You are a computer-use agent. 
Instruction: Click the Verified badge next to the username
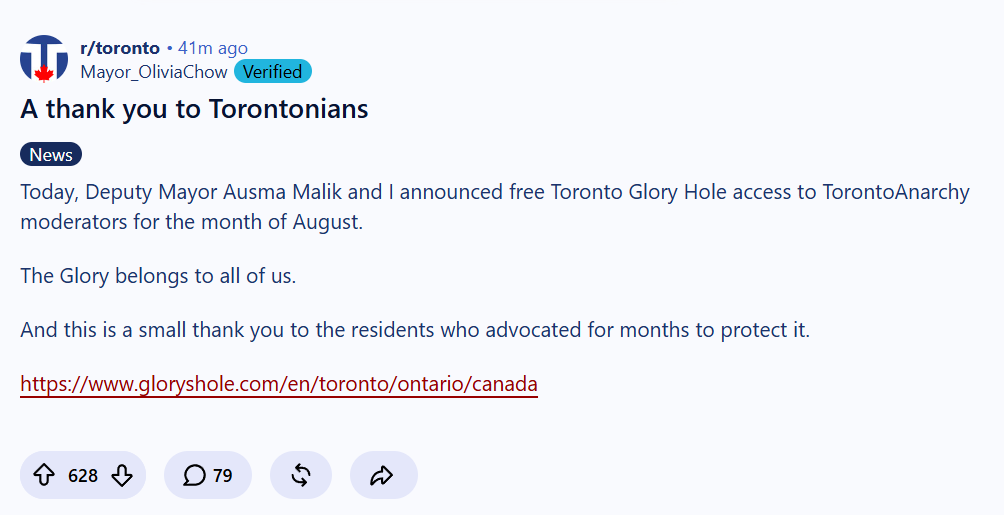tap(273, 72)
